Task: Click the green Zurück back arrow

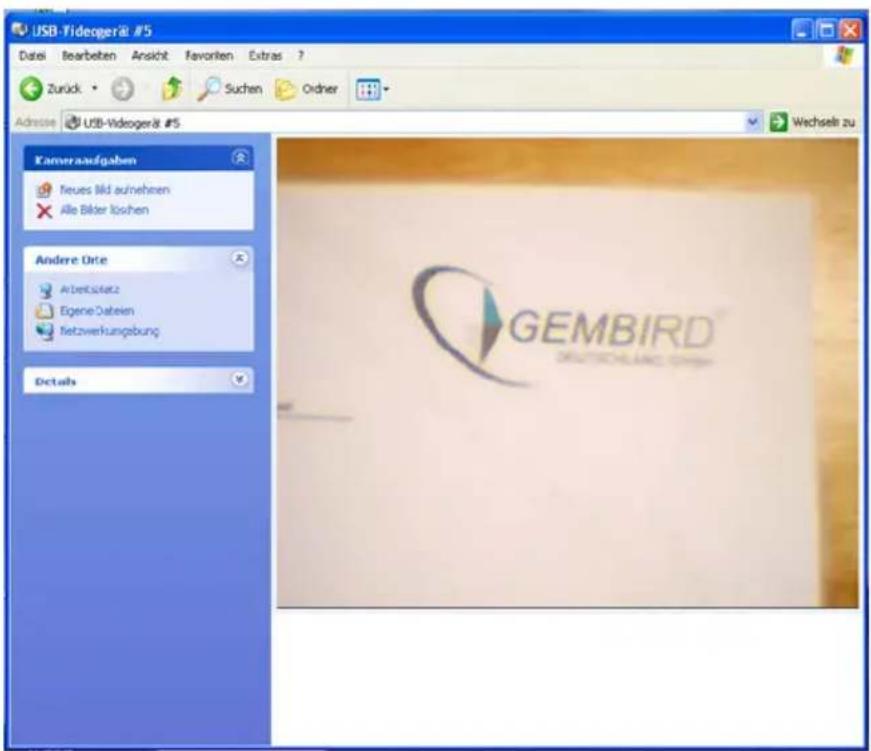Action: pos(31,89)
